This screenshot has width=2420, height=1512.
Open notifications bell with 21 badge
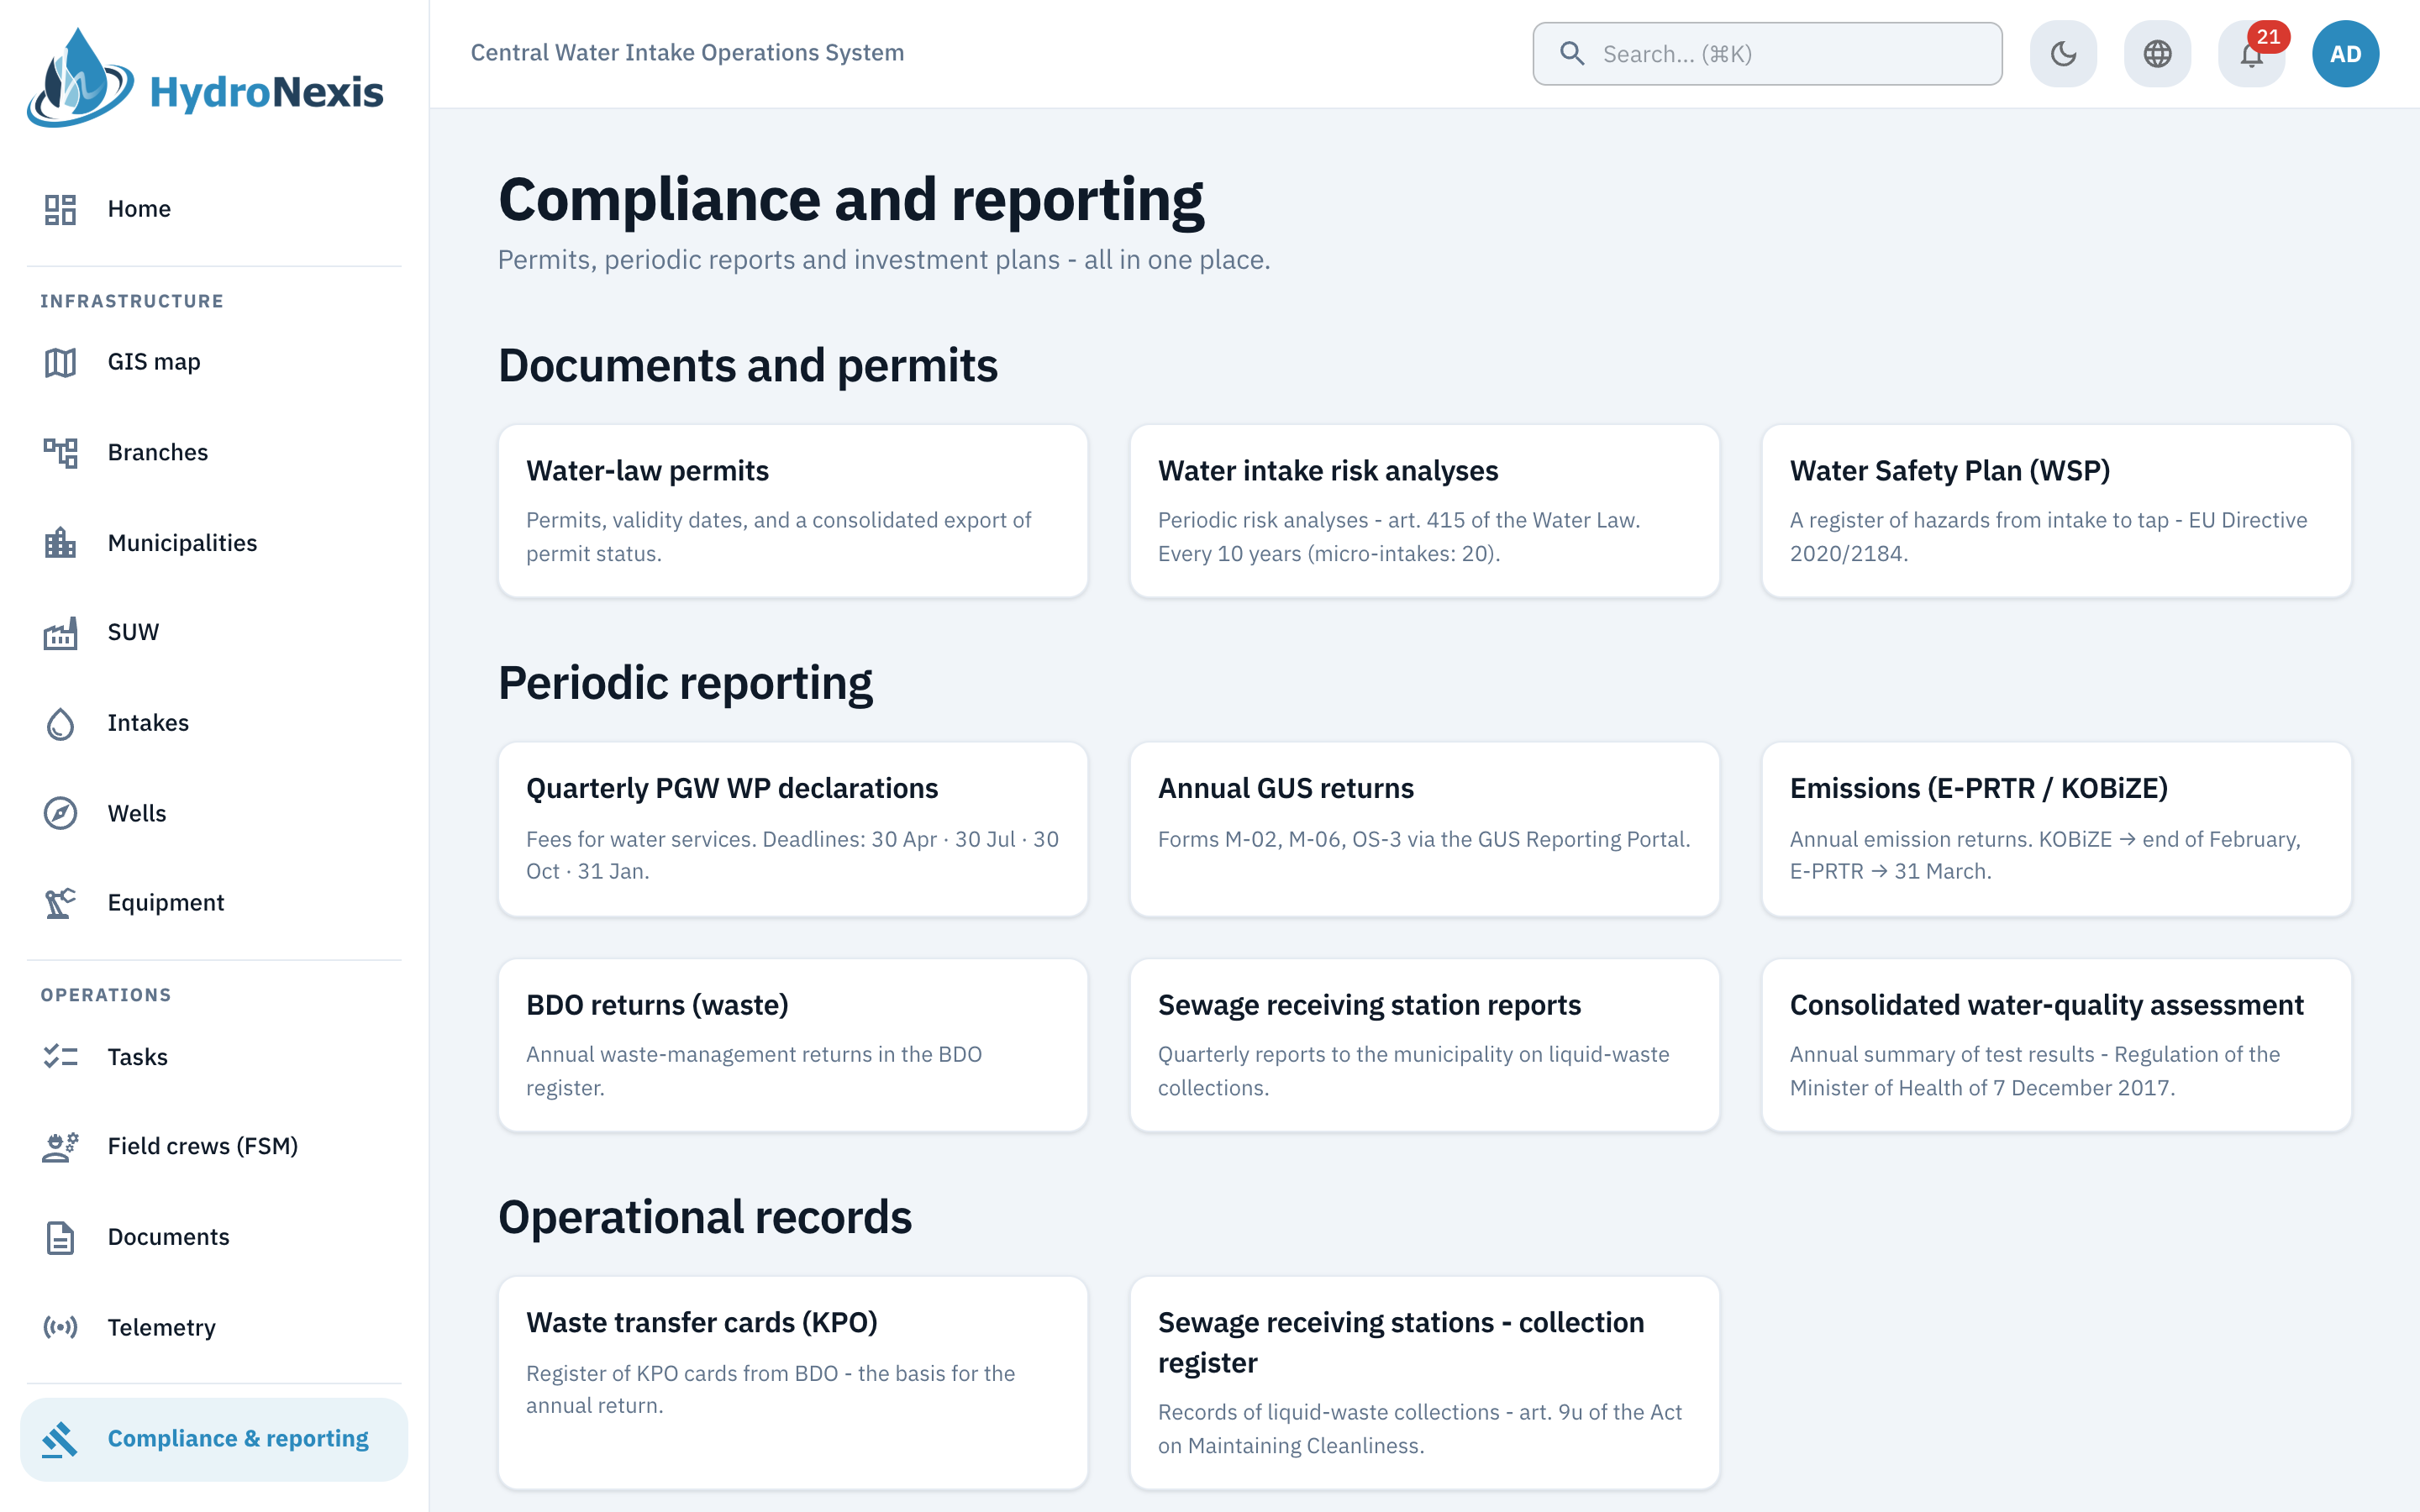pyautogui.click(x=2252, y=54)
